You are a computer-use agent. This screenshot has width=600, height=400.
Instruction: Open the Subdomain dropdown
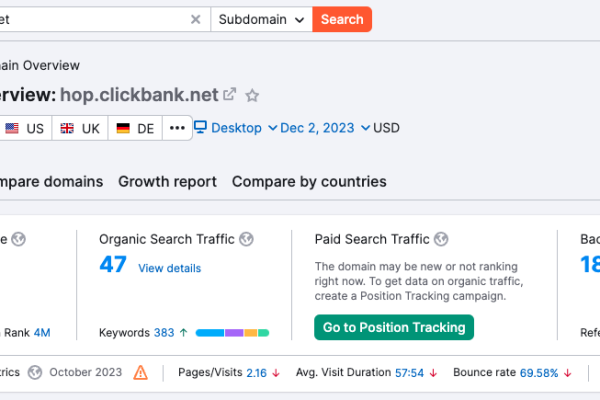tap(261, 19)
